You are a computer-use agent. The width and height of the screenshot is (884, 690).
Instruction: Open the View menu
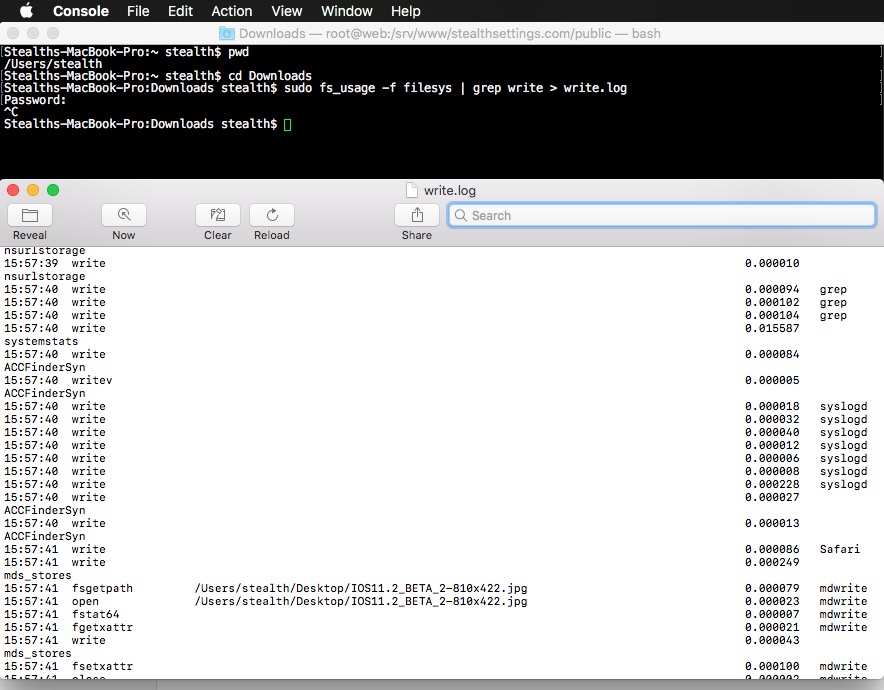coord(286,11)
